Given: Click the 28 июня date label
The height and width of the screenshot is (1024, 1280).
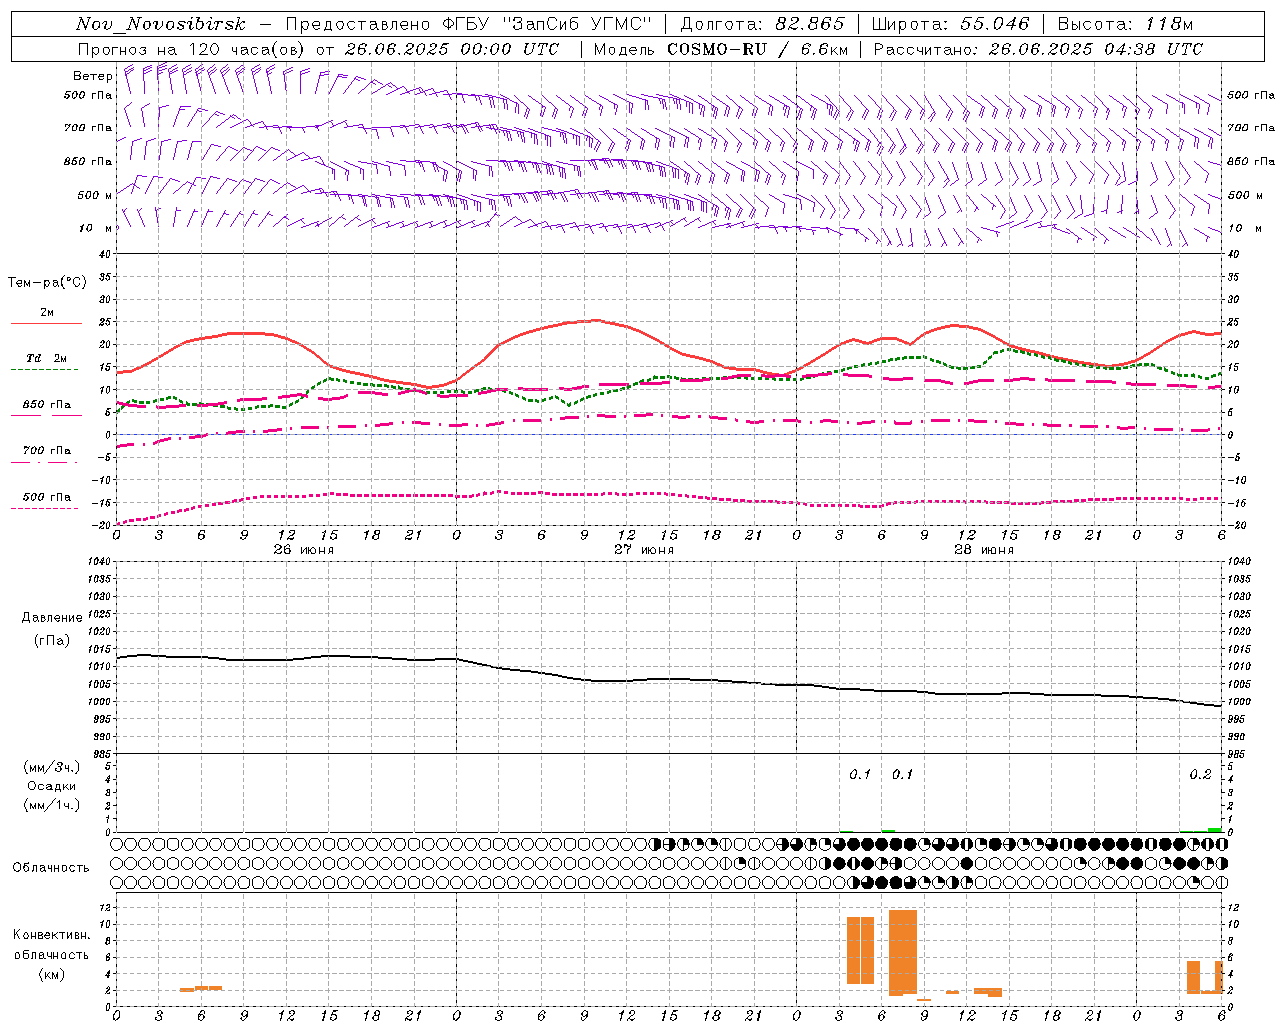Looking at the screenshot, I should 984,550.
